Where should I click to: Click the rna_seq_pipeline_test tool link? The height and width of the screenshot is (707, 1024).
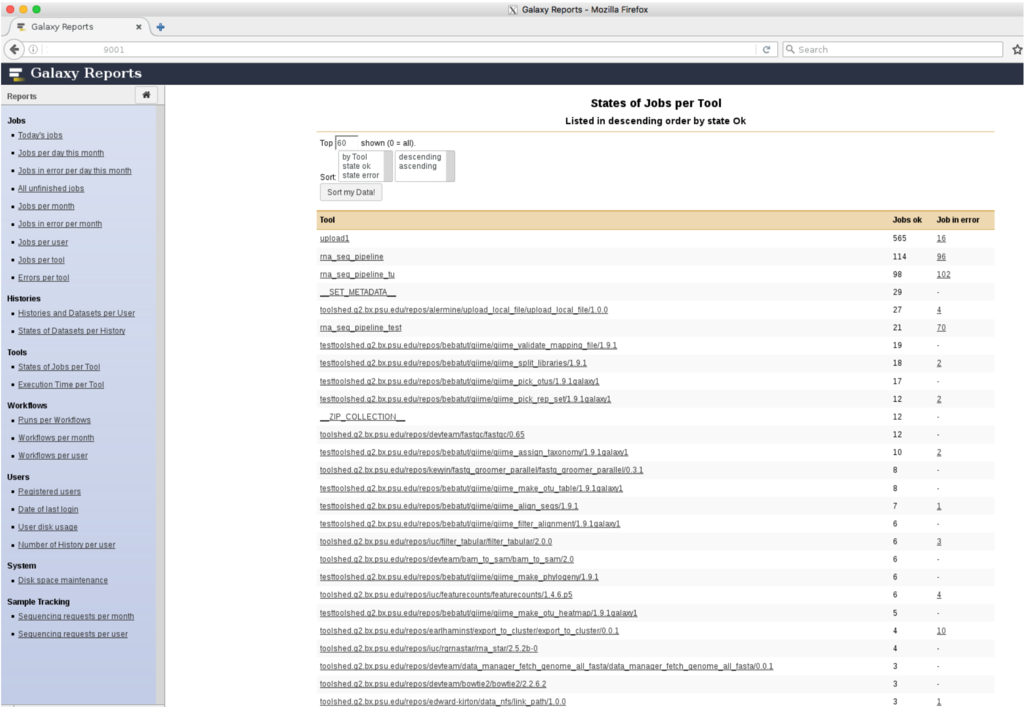tap(360, 328)
